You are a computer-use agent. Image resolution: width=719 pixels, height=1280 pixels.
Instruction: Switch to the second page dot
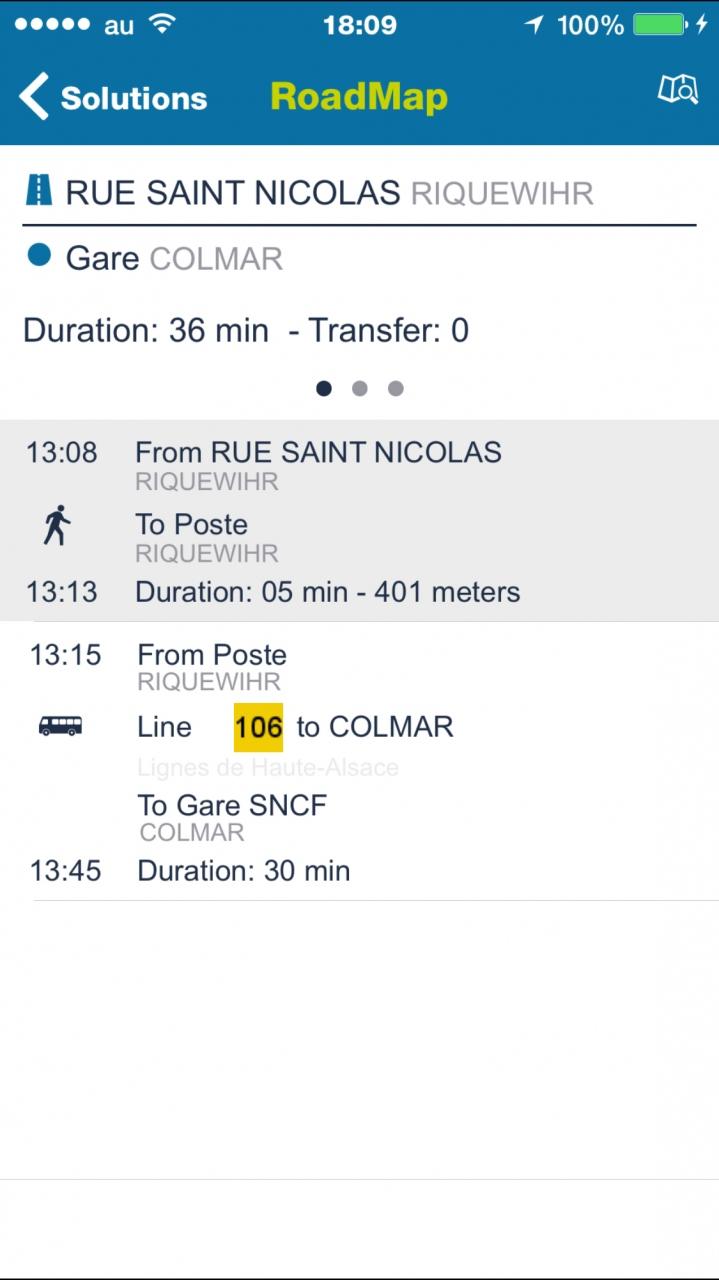(360, 388)
